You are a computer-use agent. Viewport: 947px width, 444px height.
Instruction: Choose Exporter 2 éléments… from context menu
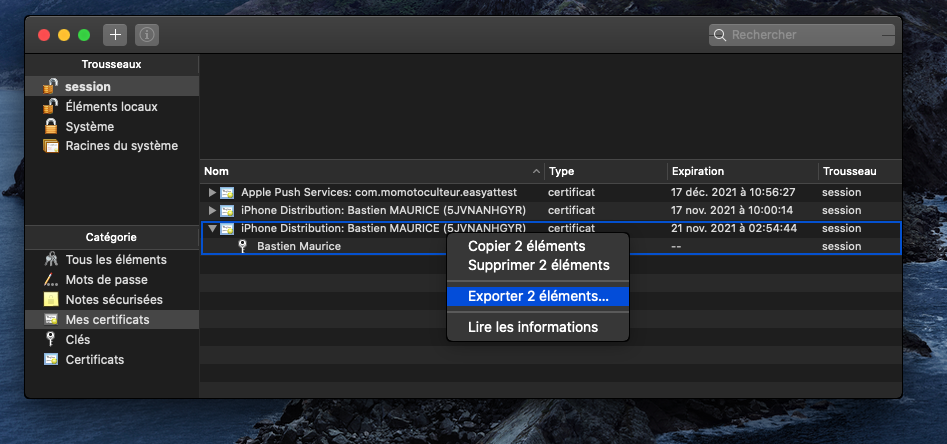click(538, 297)
